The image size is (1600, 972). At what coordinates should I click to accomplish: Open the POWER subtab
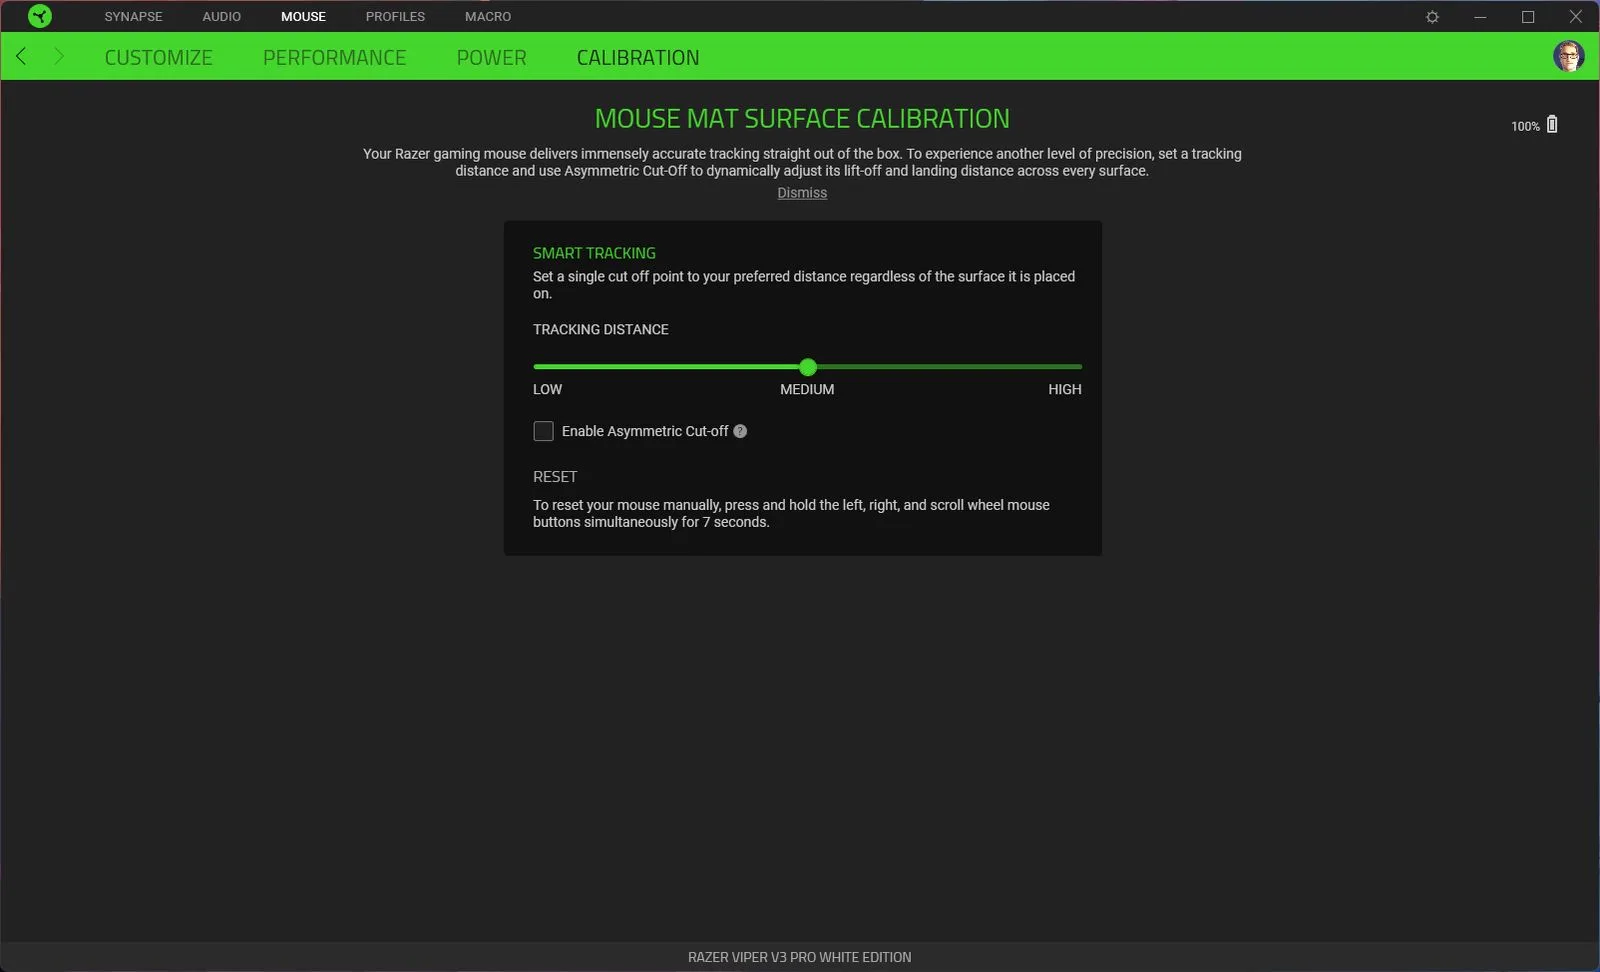pos(491,58)
